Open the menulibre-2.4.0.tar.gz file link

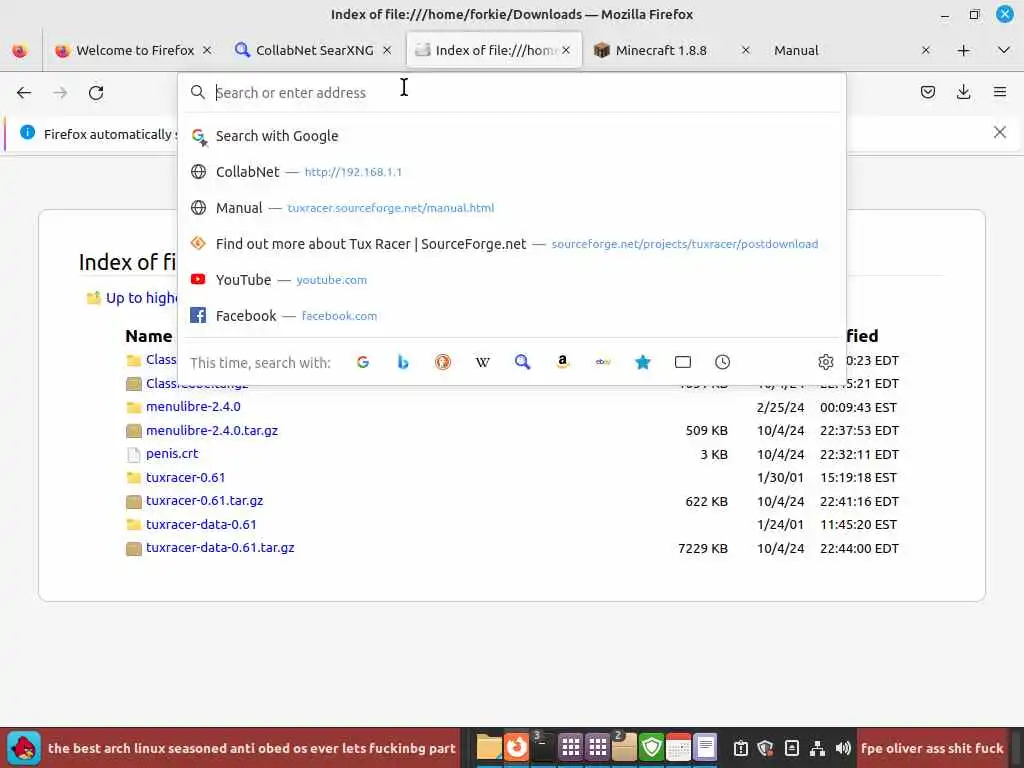(x=212, y=430)
